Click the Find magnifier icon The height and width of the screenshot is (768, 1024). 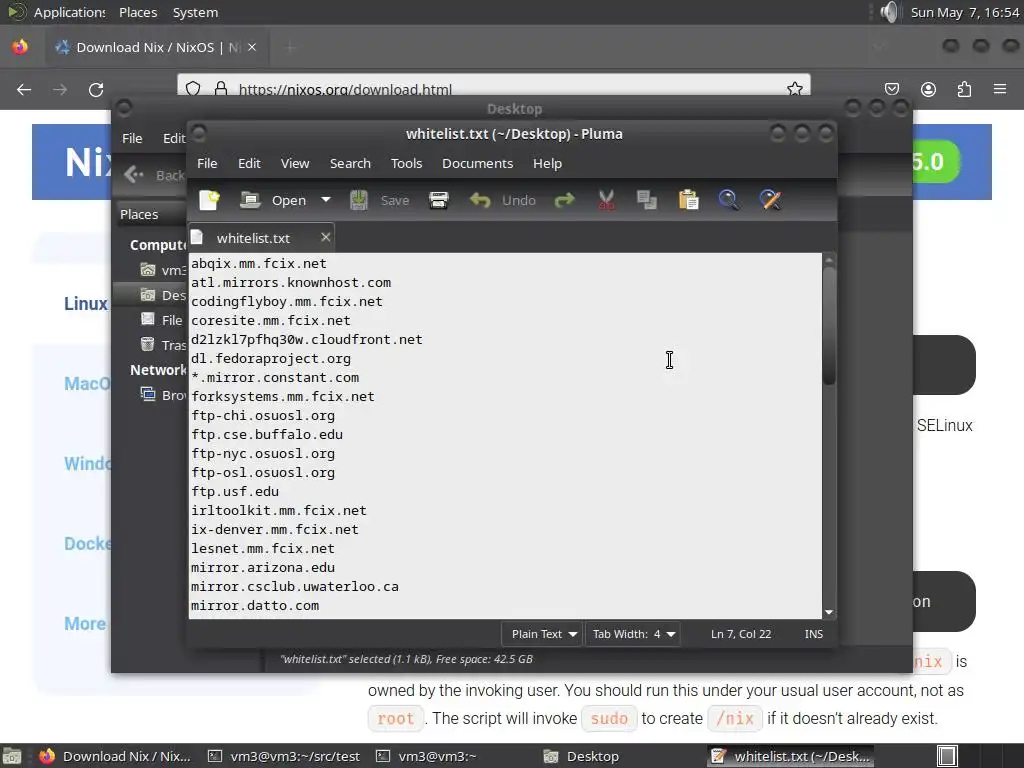click(x=728, y=200)
